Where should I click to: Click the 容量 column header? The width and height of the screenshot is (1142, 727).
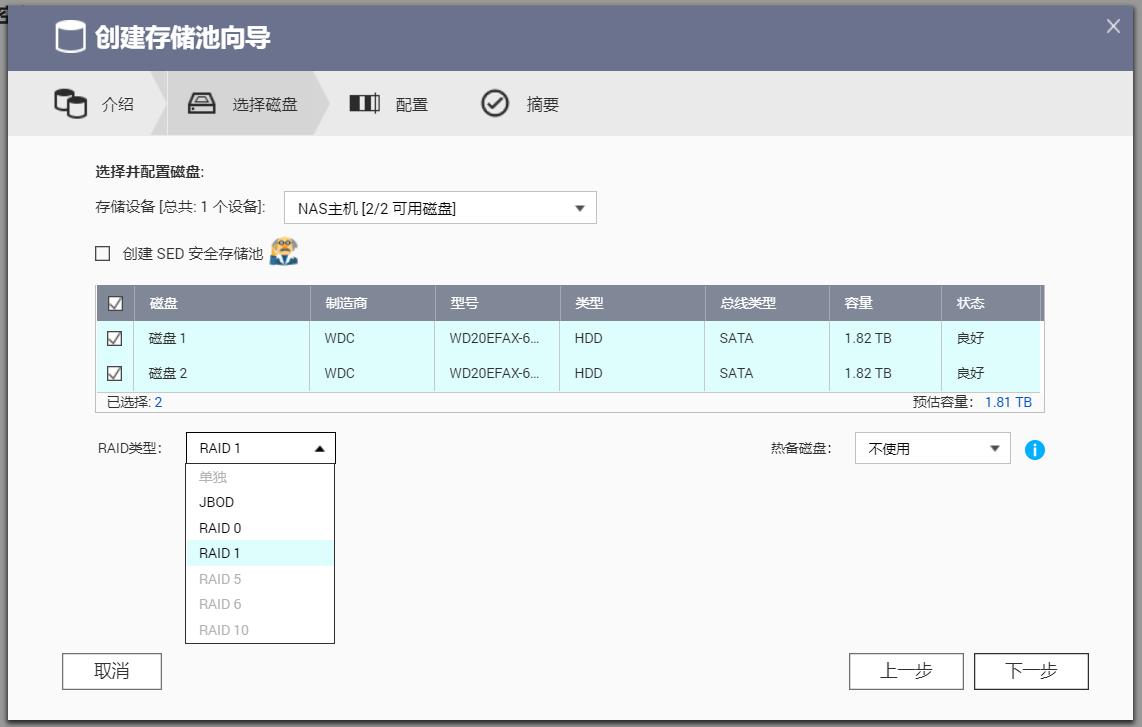coord(861,303)
